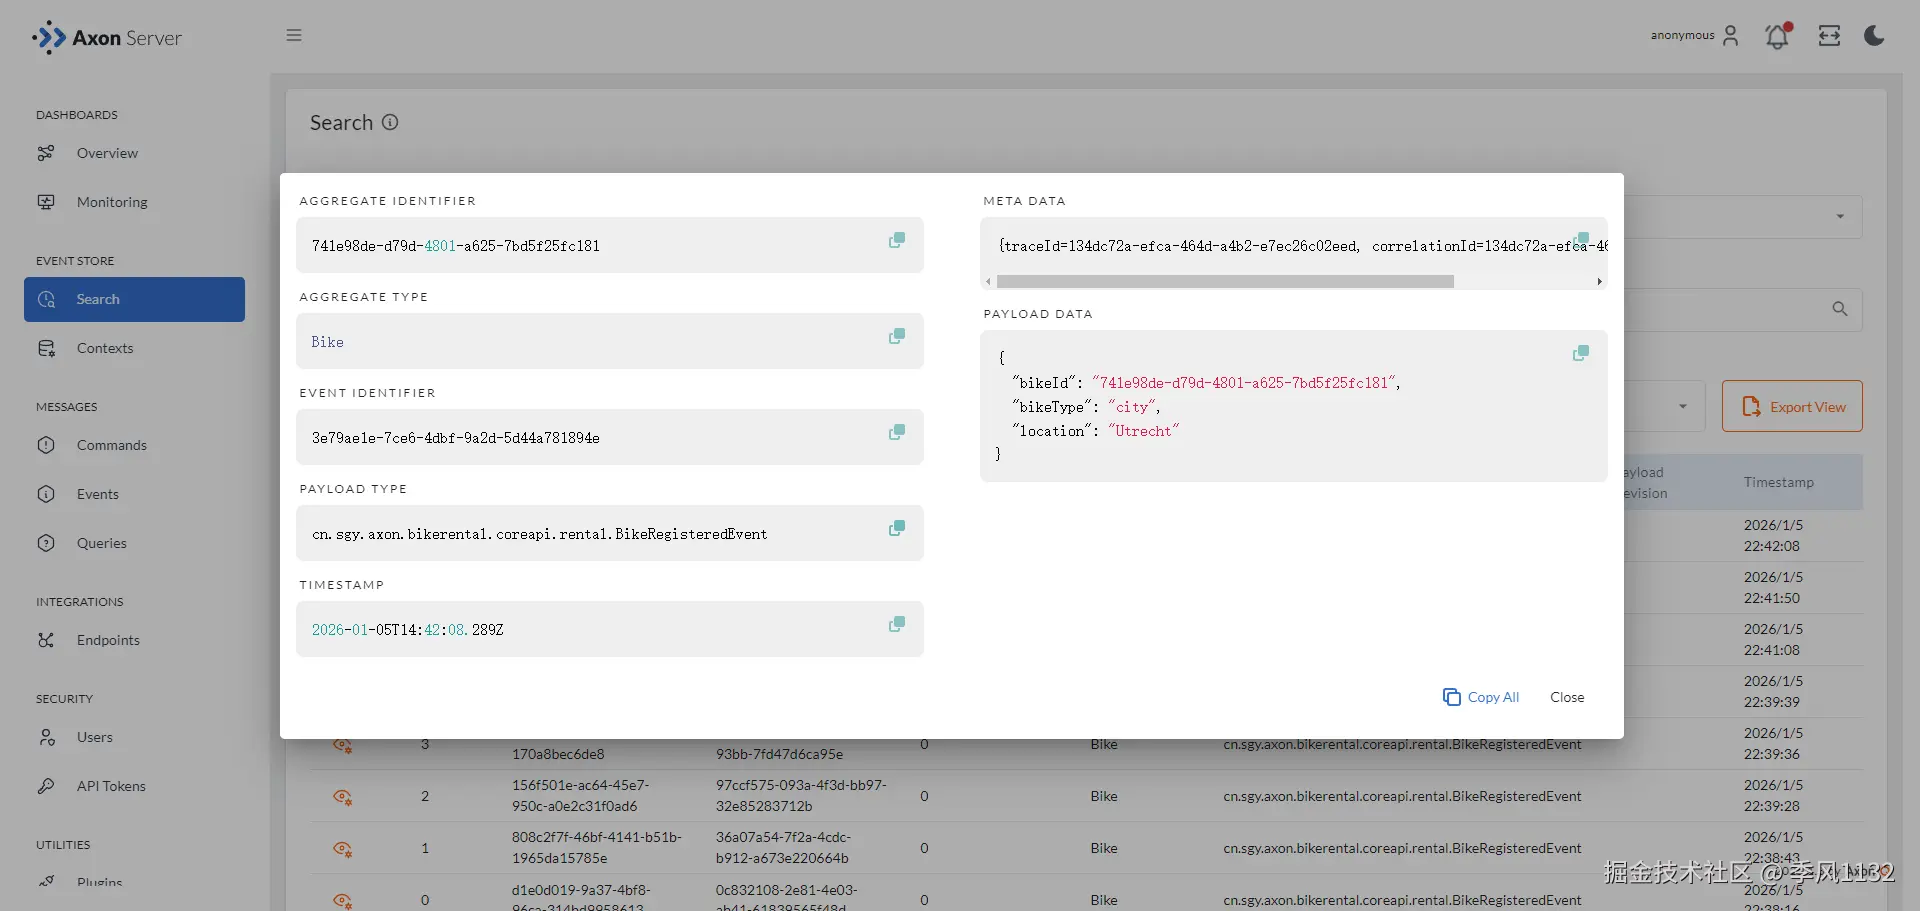This screenshot has height=911, width=1920.
Task: Click the meta data horizontal scrollbar
Action: tap(1225, 282)
